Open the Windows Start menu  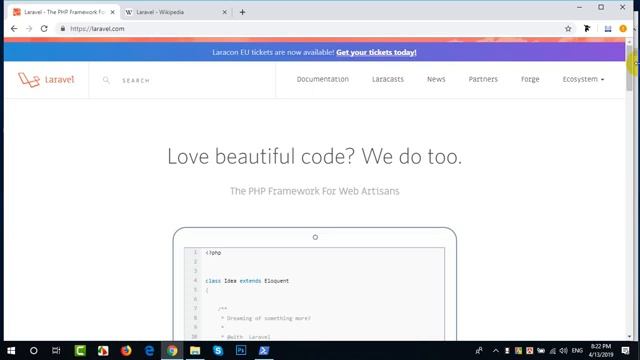(11, 351)
